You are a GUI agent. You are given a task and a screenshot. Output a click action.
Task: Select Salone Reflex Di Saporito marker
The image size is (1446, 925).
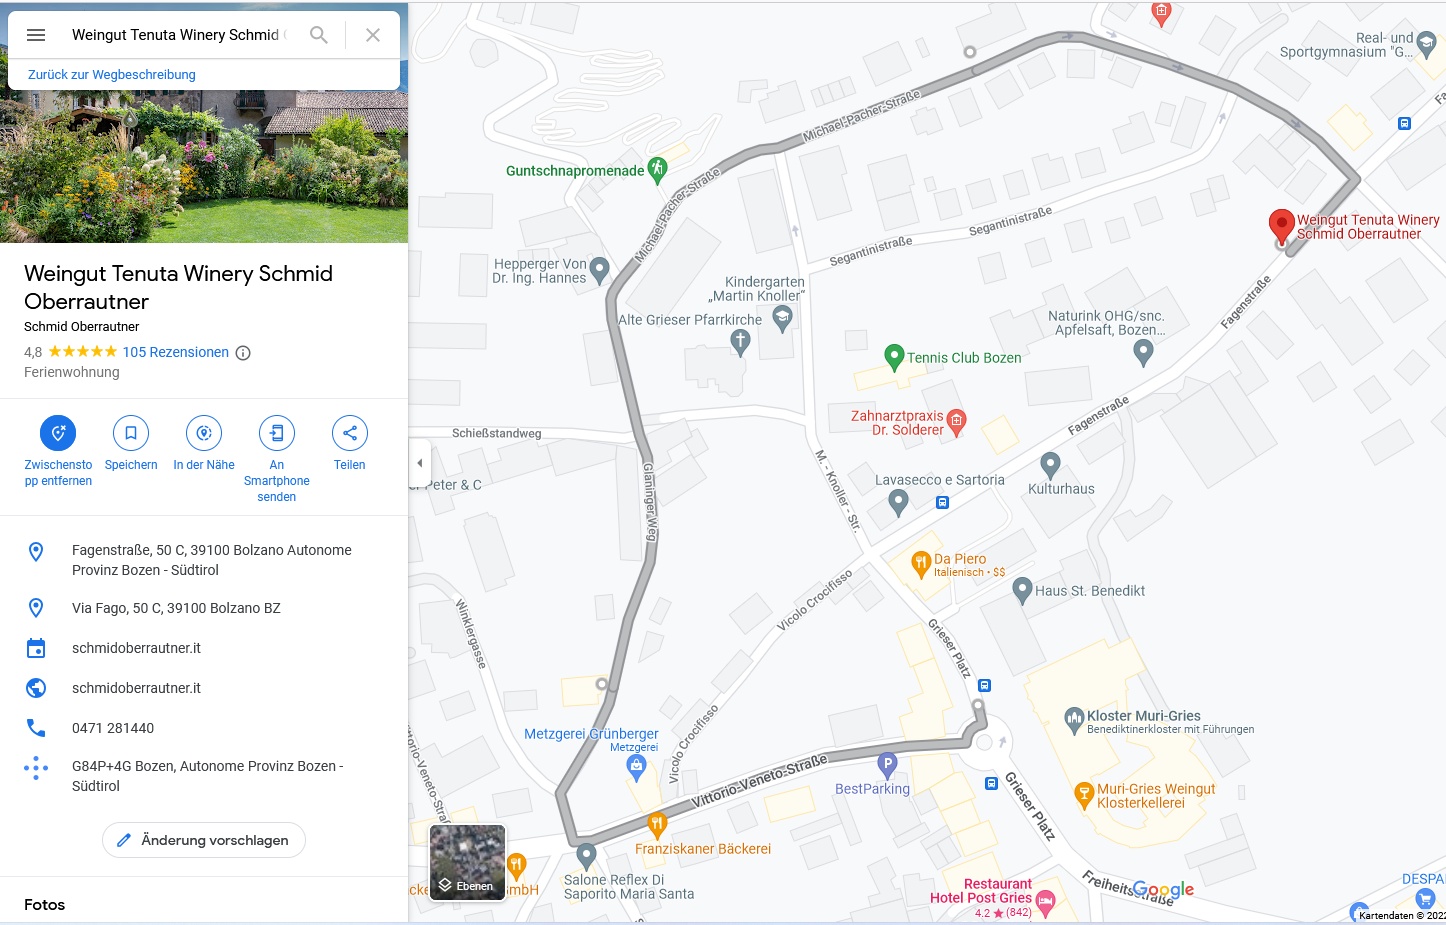pos(587,857)
